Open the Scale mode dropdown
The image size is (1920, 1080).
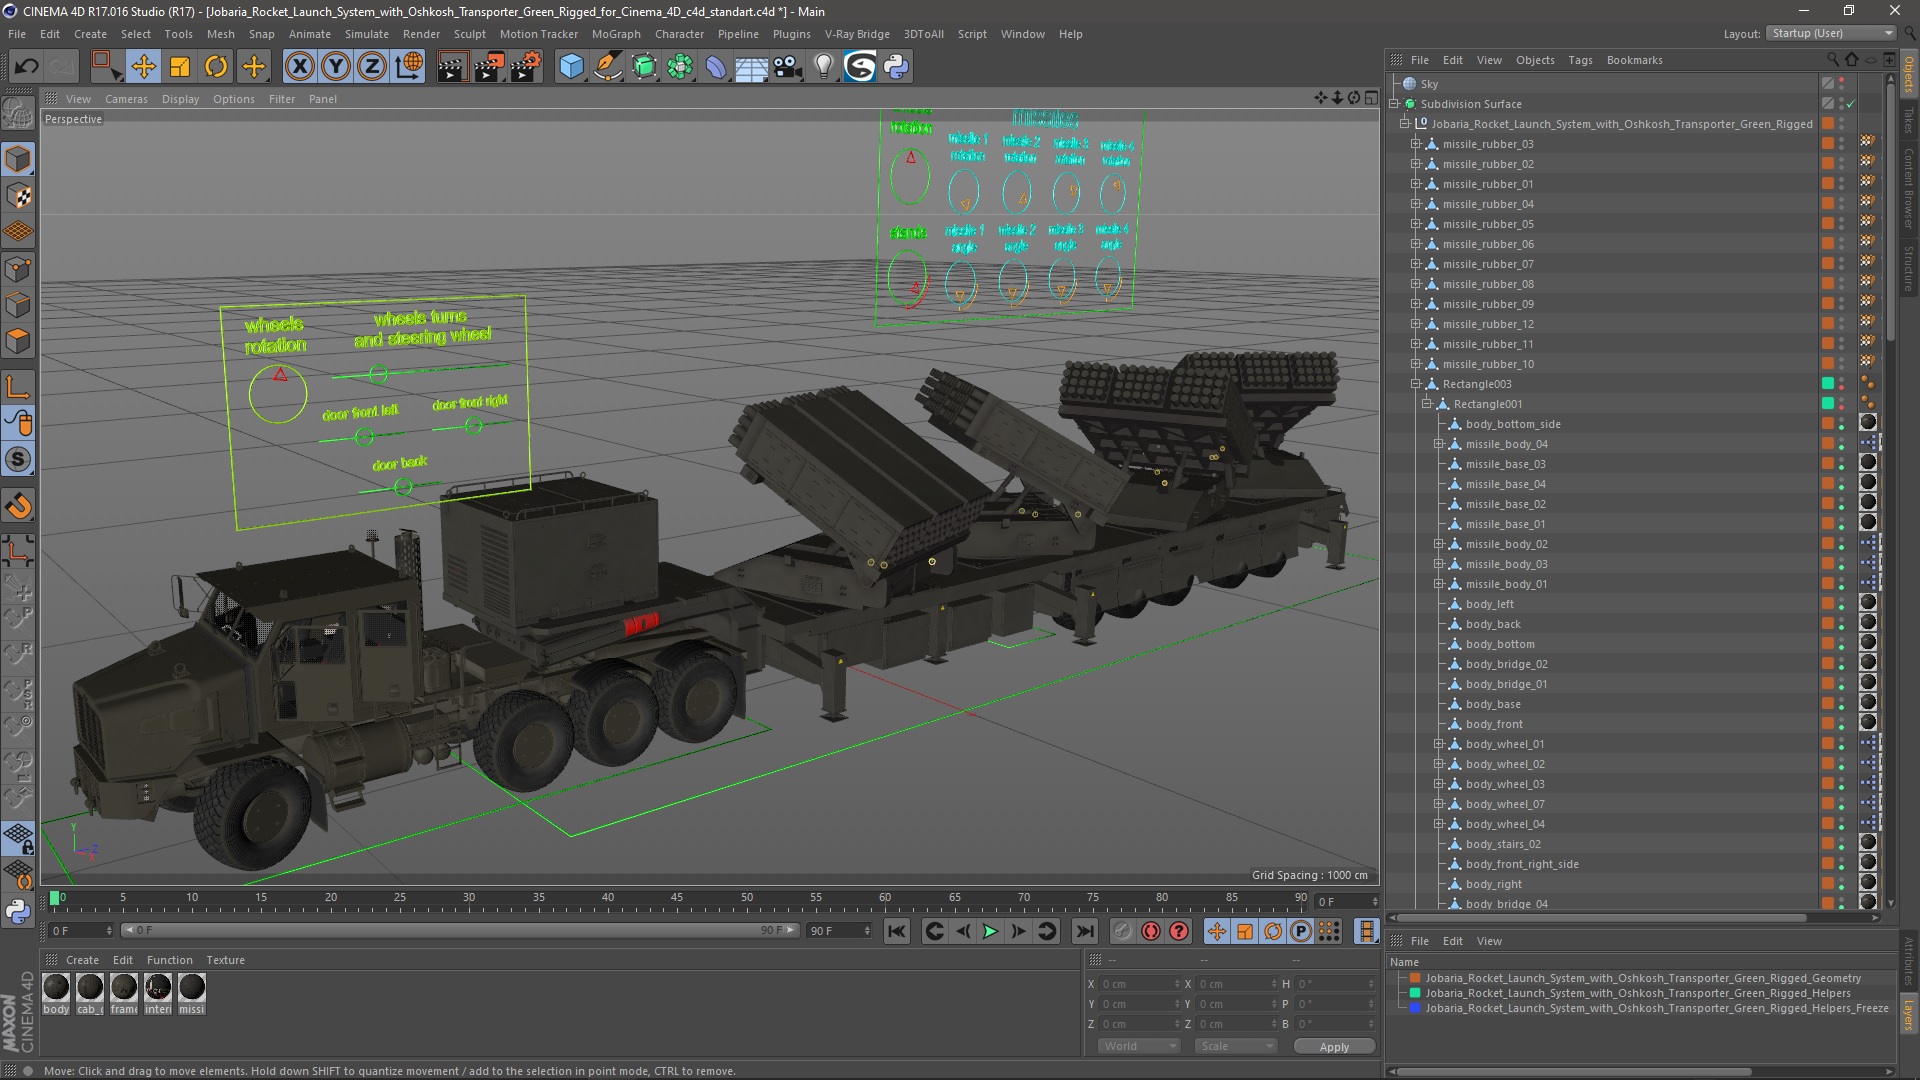(1237, 1046)
